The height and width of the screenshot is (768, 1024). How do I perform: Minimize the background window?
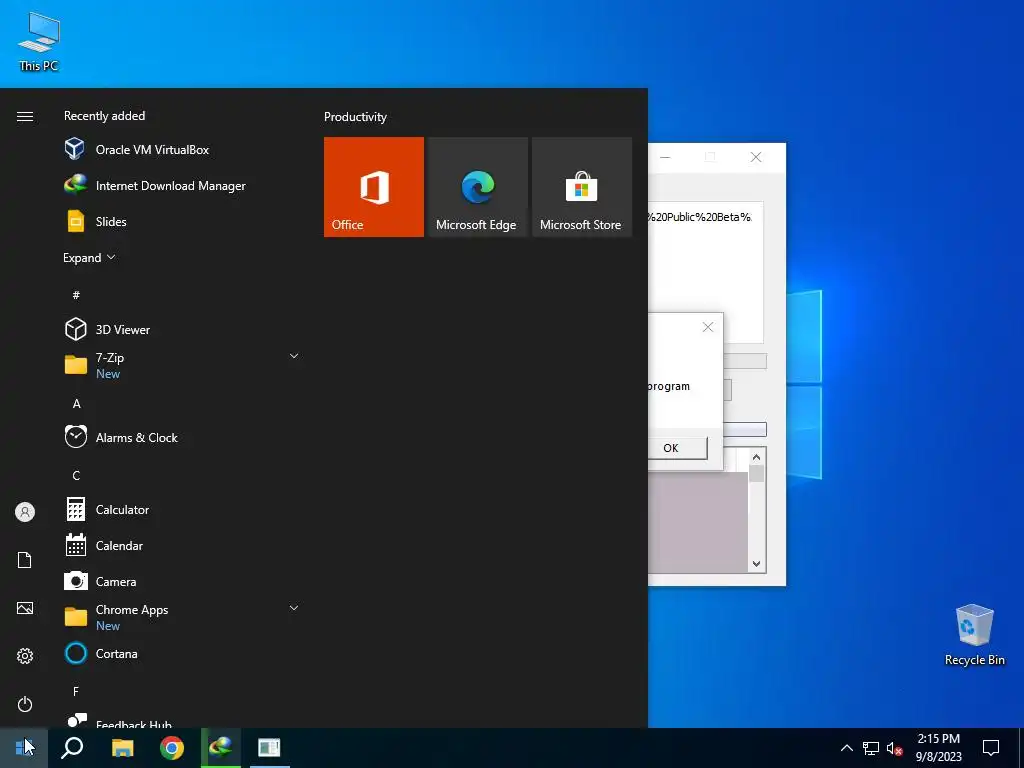665,157
